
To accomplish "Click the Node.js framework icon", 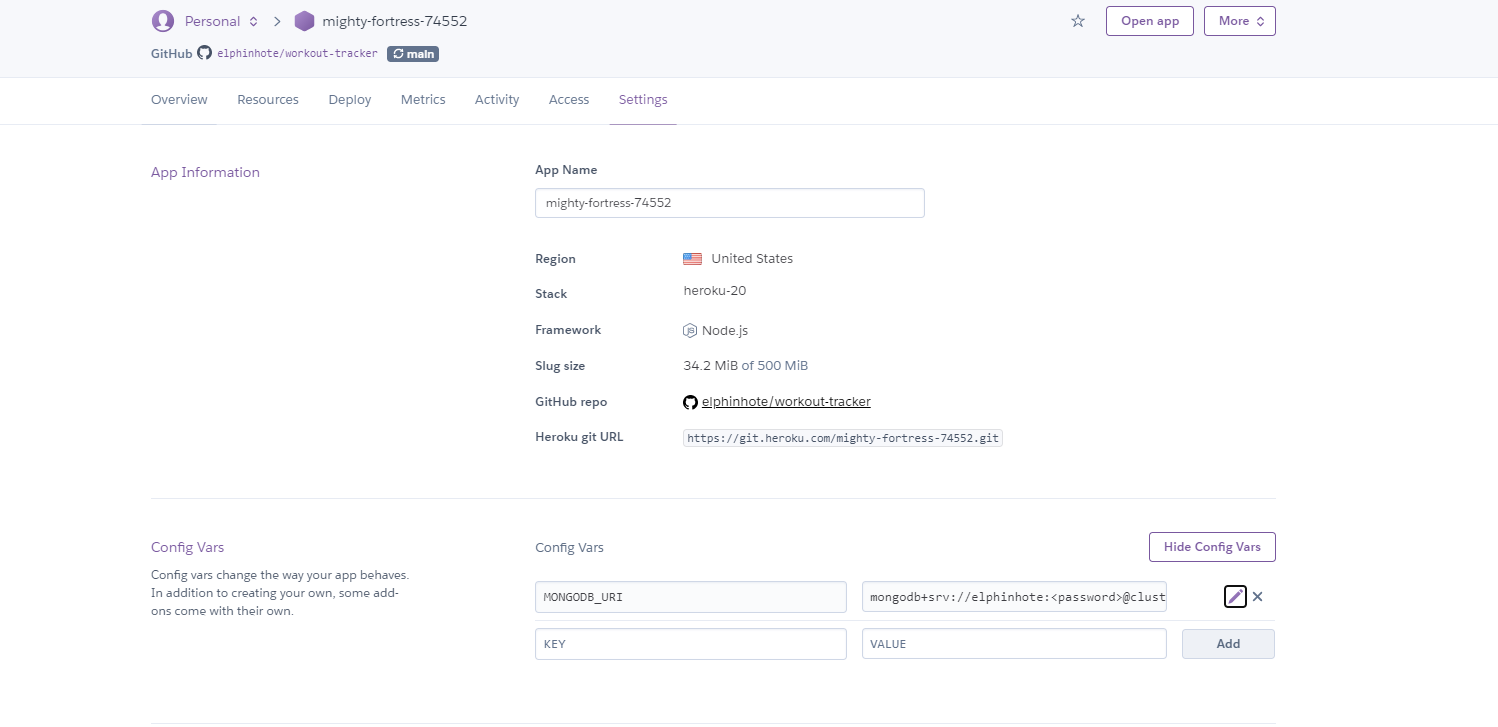I will tap(690, 330).
